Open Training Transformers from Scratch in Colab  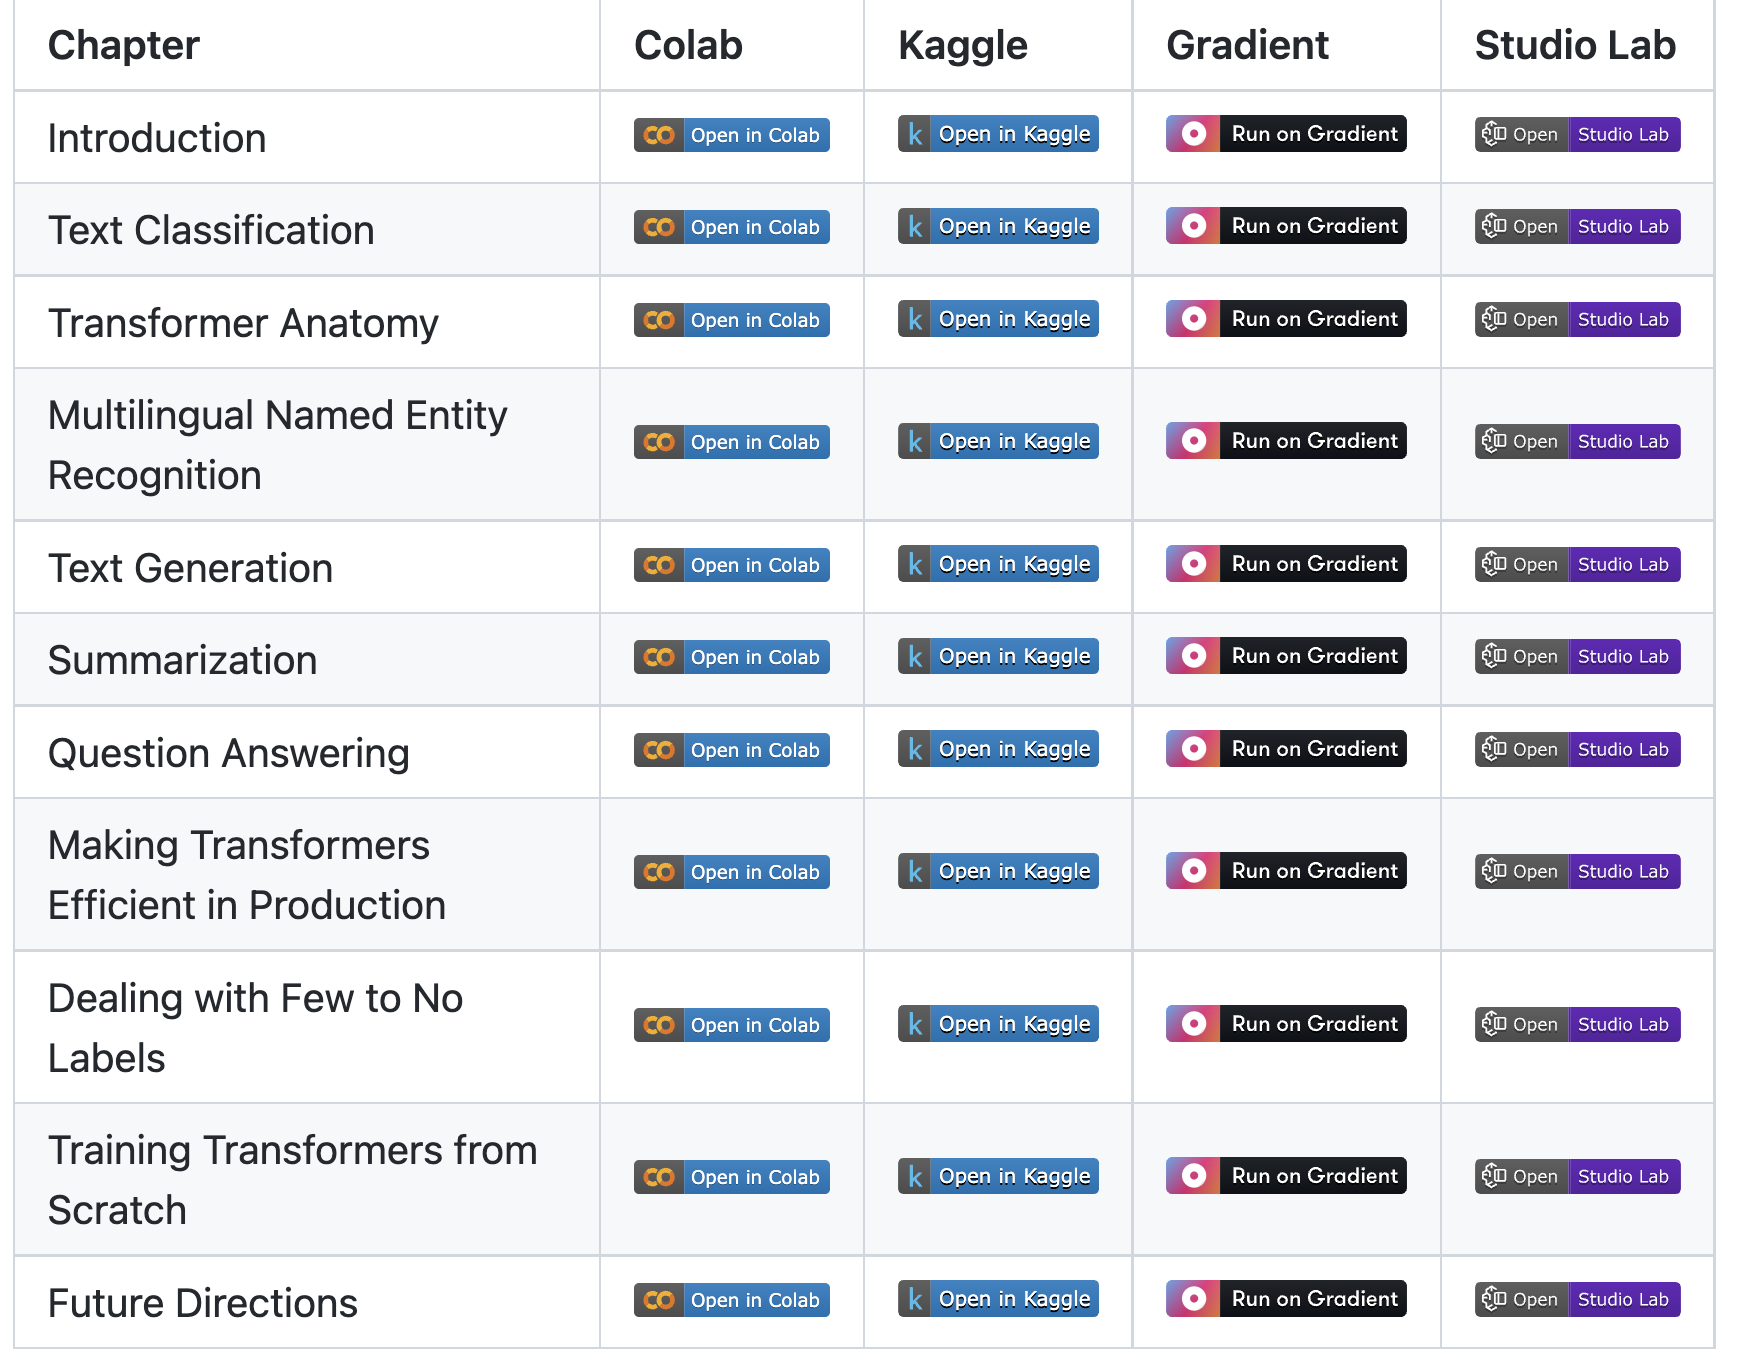tap(755, 1176)
